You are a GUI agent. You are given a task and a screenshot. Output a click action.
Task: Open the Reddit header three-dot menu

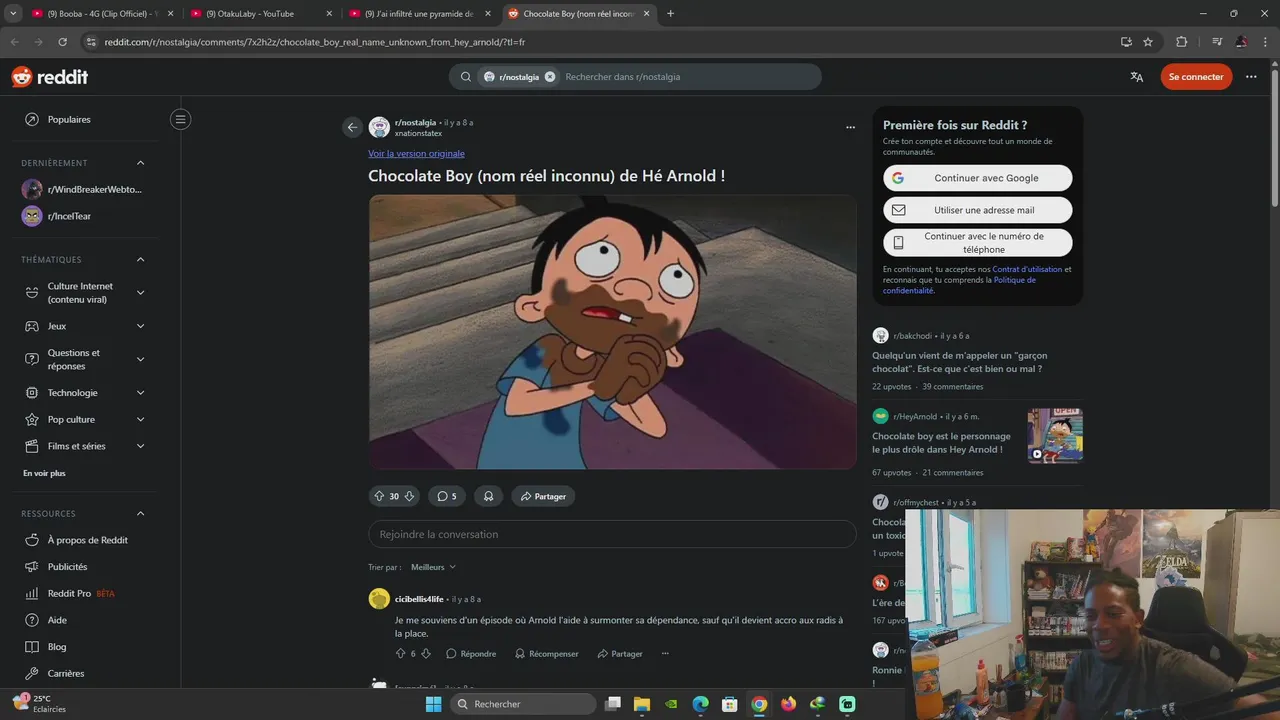(x=1251, y=77)
